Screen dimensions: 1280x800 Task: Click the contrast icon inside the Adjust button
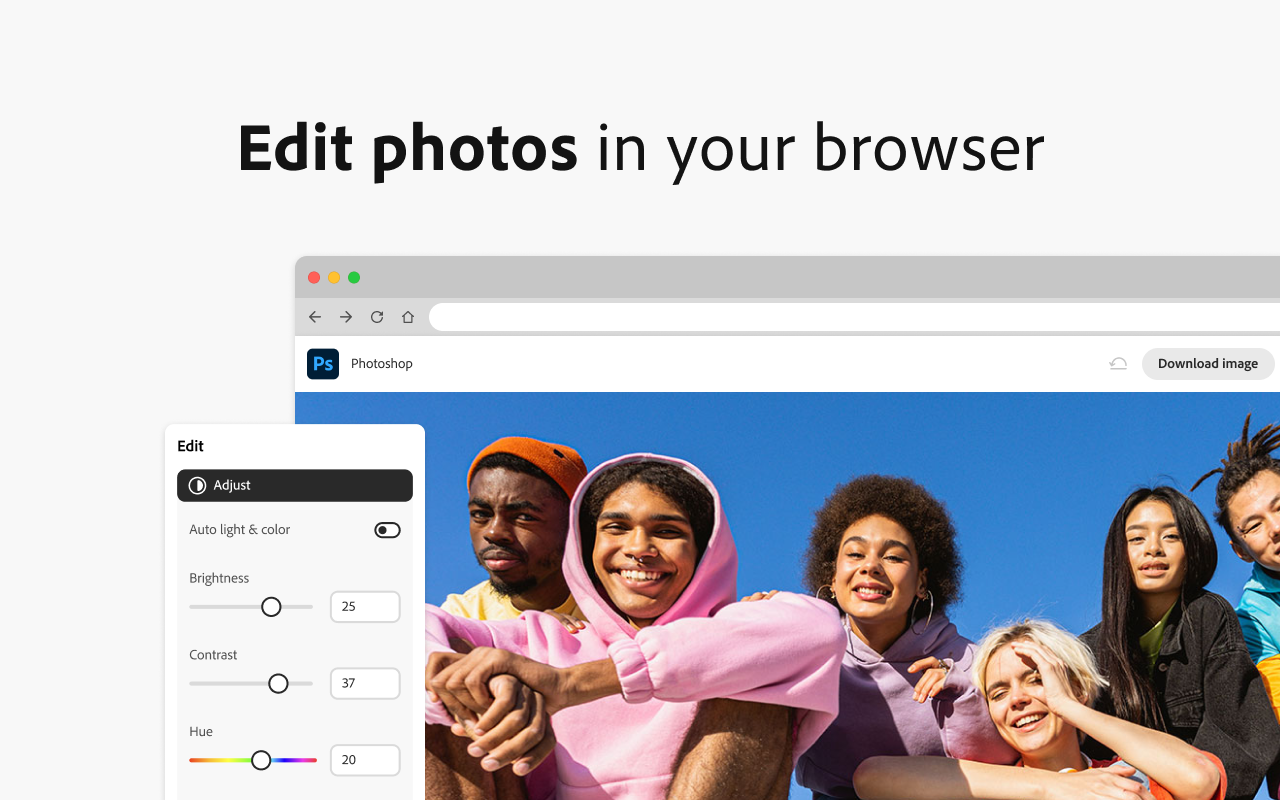pos(197,485)
